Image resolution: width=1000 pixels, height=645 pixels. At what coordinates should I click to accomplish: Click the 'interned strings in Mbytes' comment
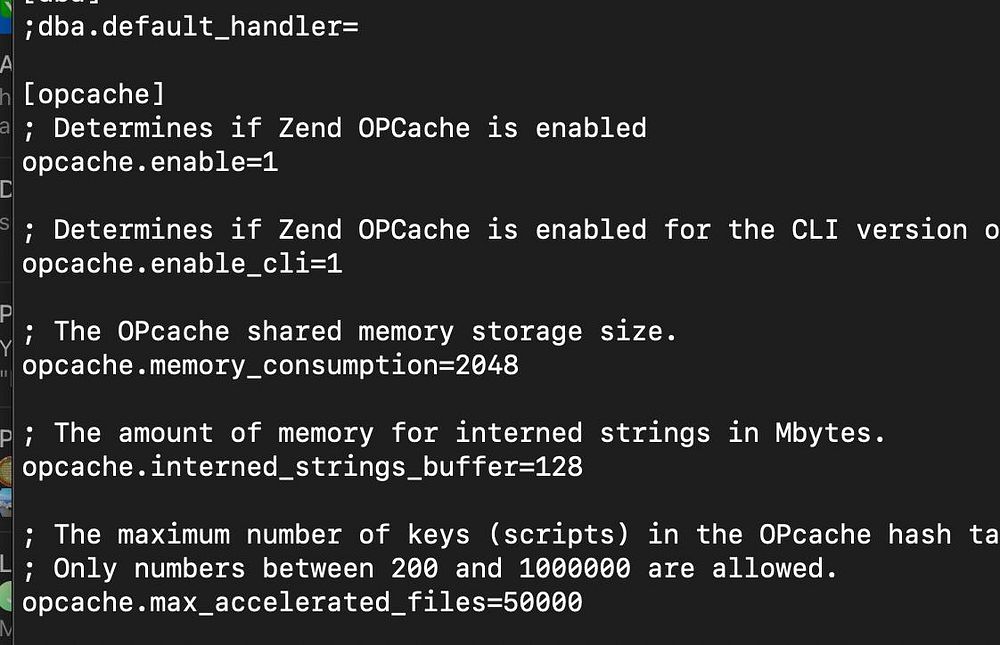click(x=454, y=433)
